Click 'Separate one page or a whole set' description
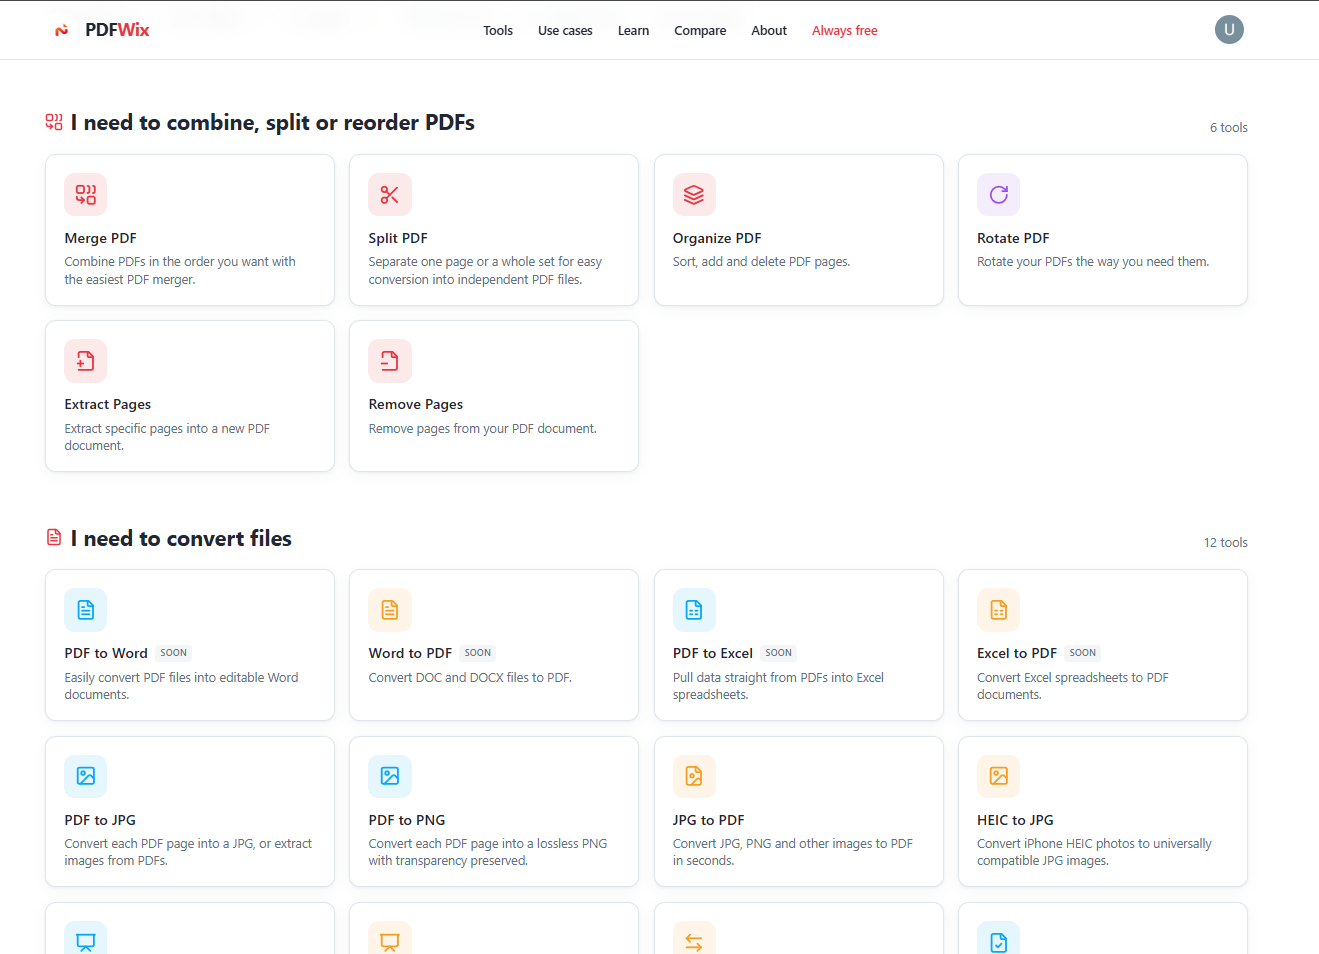Image resolution: width=1319 pixels, height=954 pixels. (485, 271)
